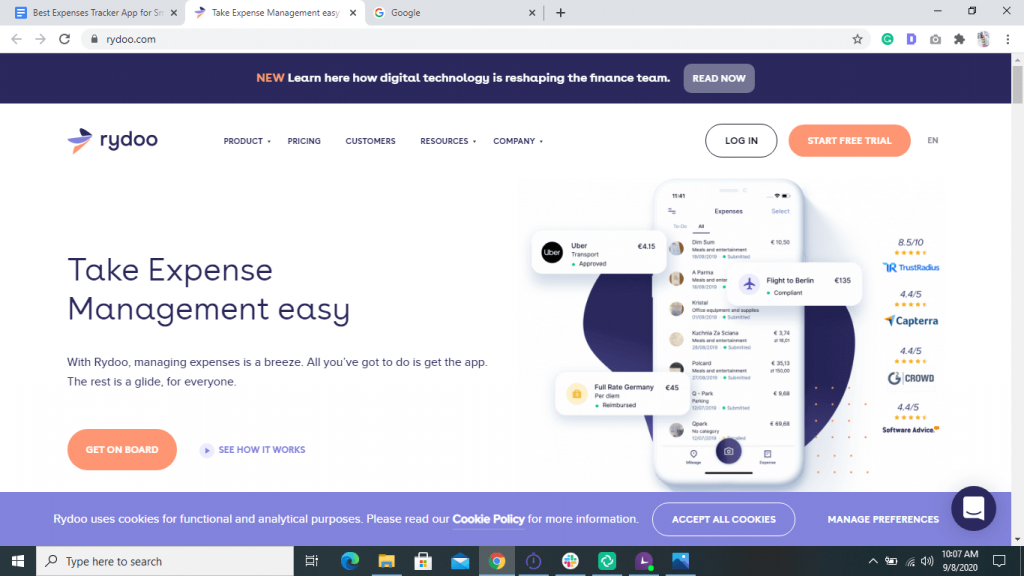Switch to the Google tab
Viewport: 1024px width, 576px height.
coord(454,13)
